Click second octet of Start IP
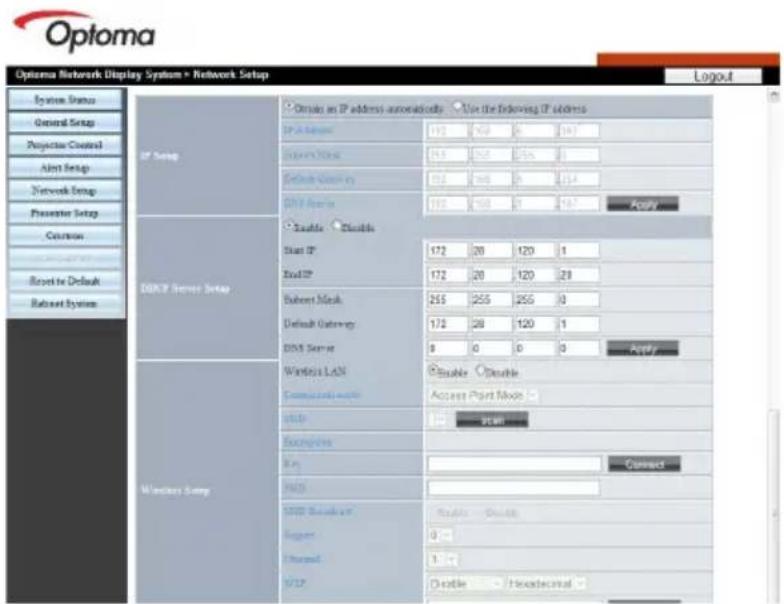 pyautogui.click(x=491, y=250)
